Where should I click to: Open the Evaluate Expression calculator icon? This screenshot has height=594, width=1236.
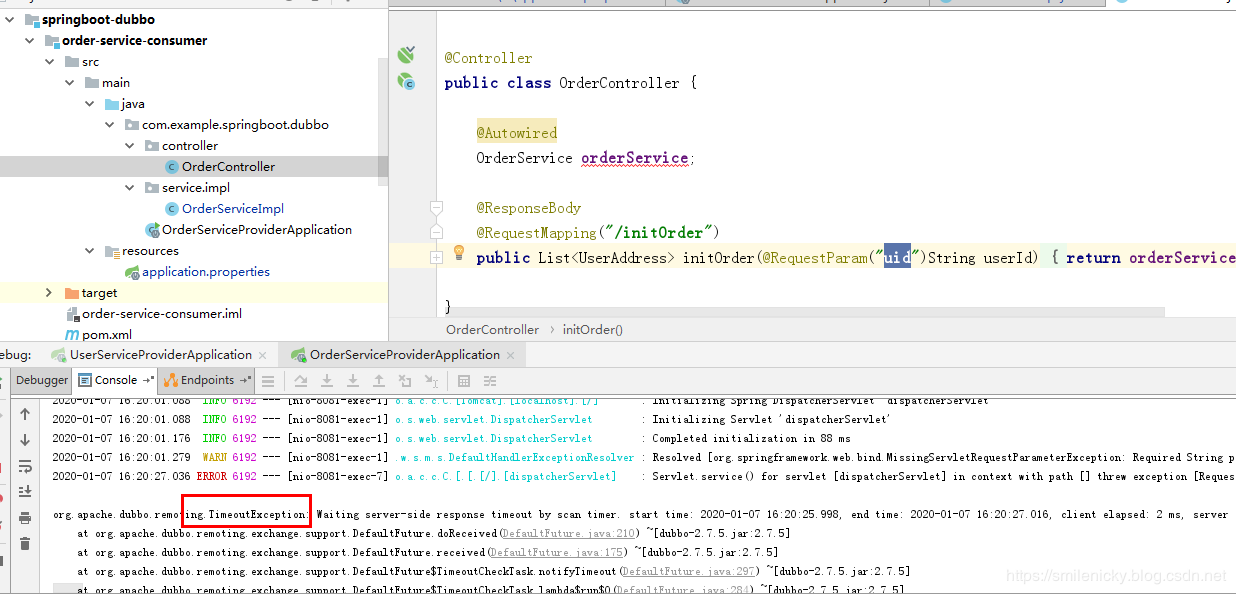coord(464,381)
